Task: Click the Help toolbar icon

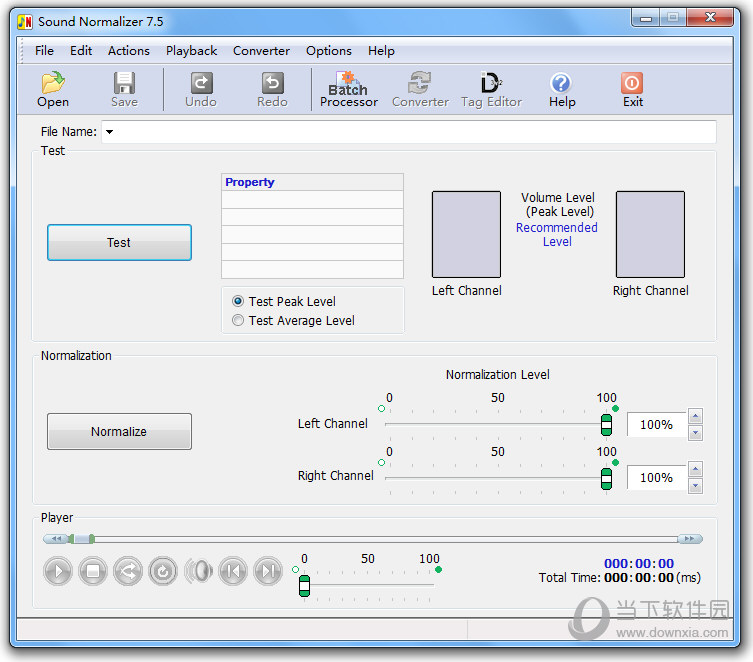Action: 562,89
